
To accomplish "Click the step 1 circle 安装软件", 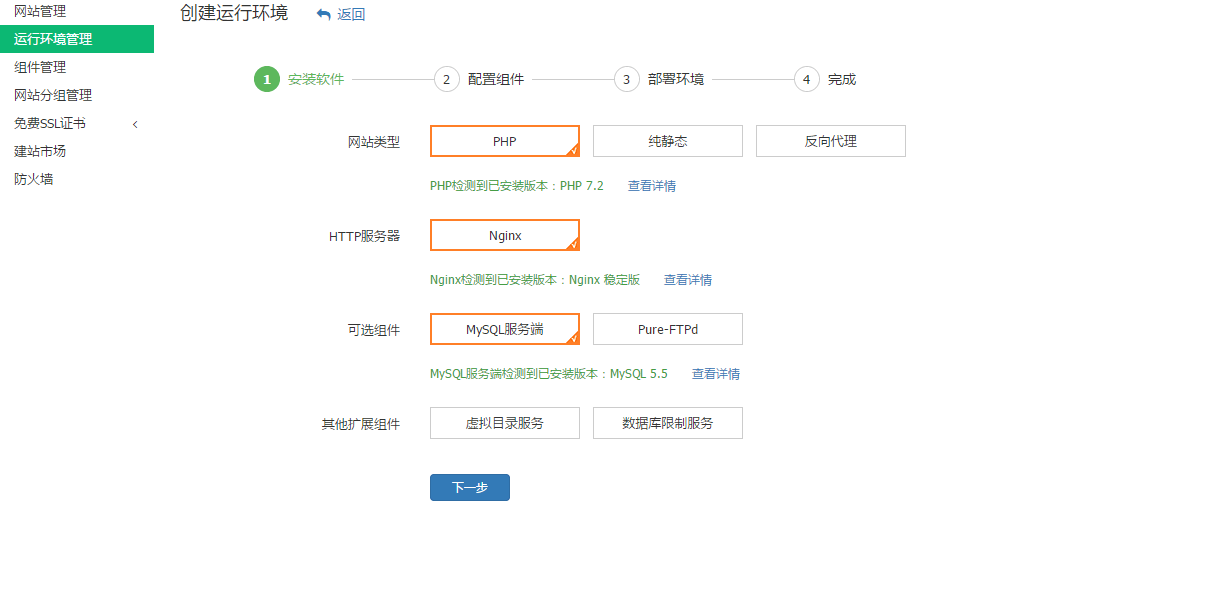I will tap(267, 80).
